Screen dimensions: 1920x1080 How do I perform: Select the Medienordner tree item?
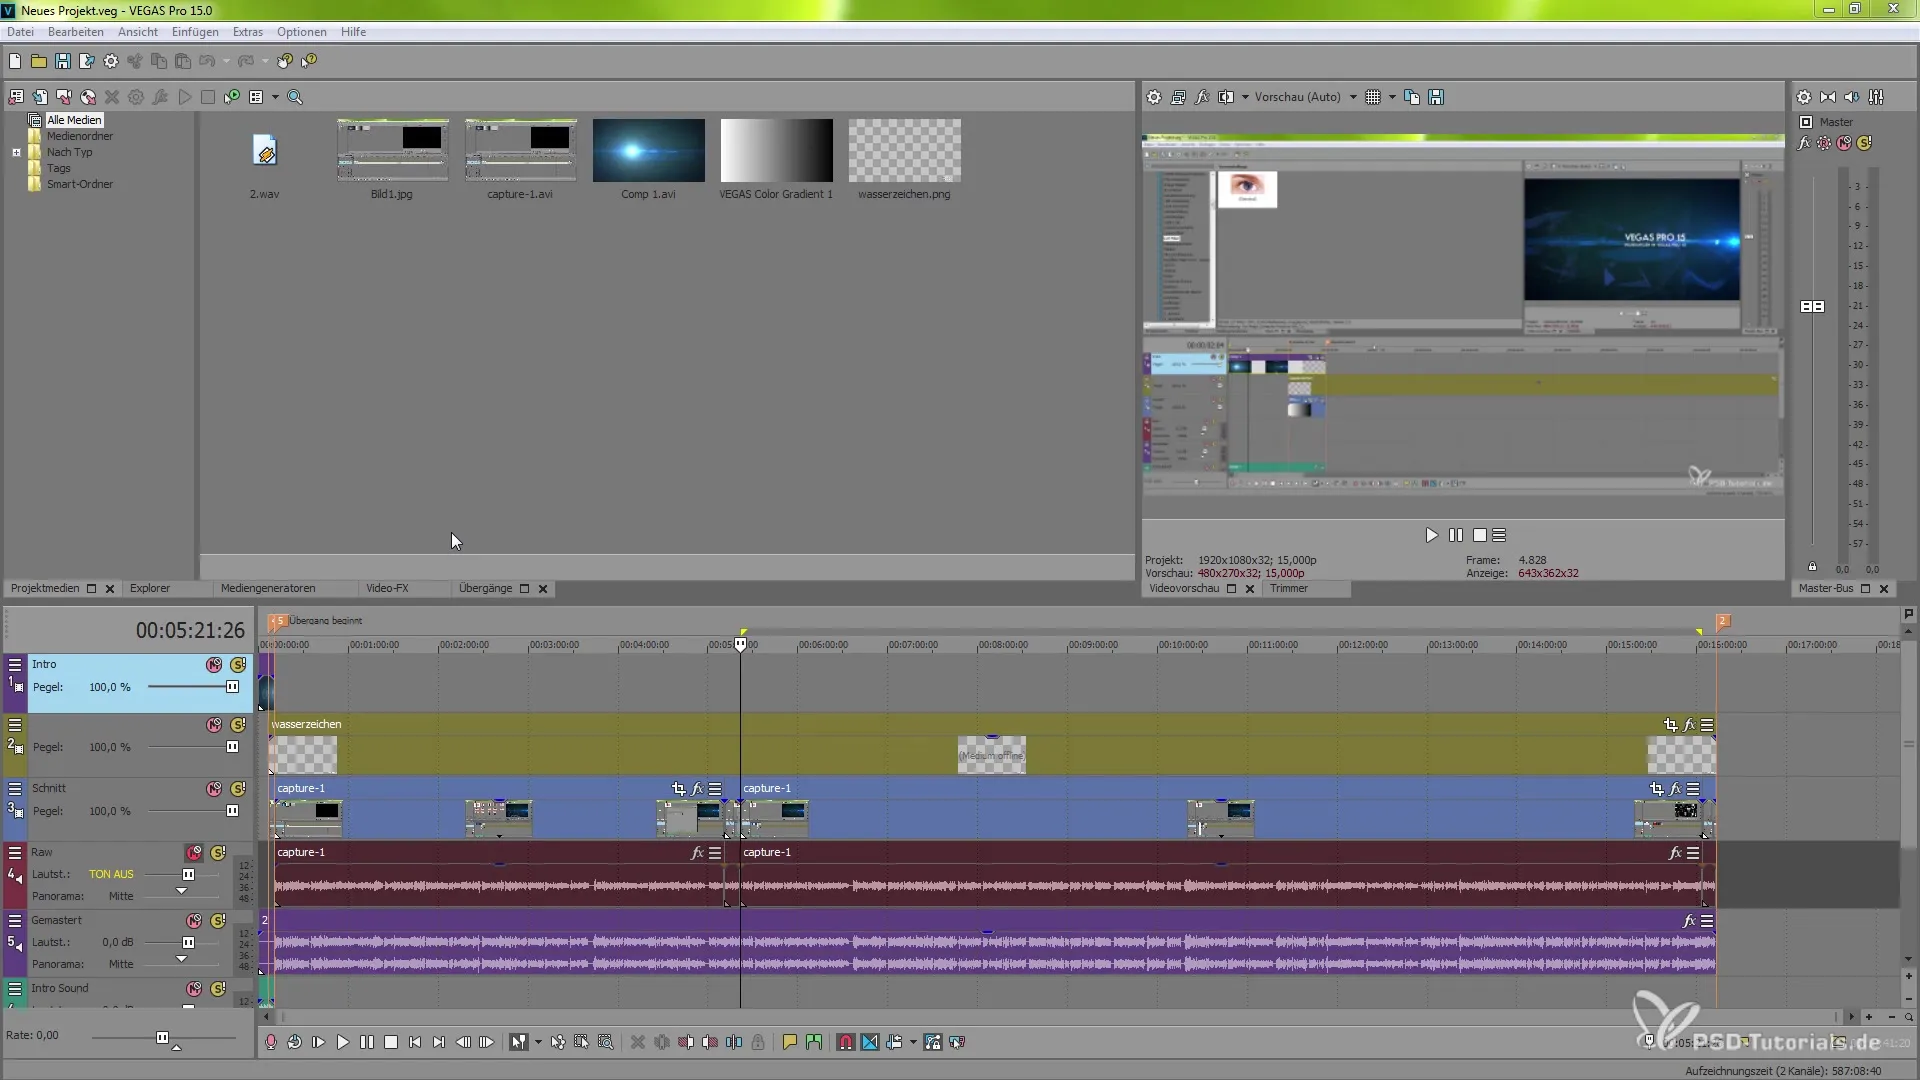[x=80, y=136]
